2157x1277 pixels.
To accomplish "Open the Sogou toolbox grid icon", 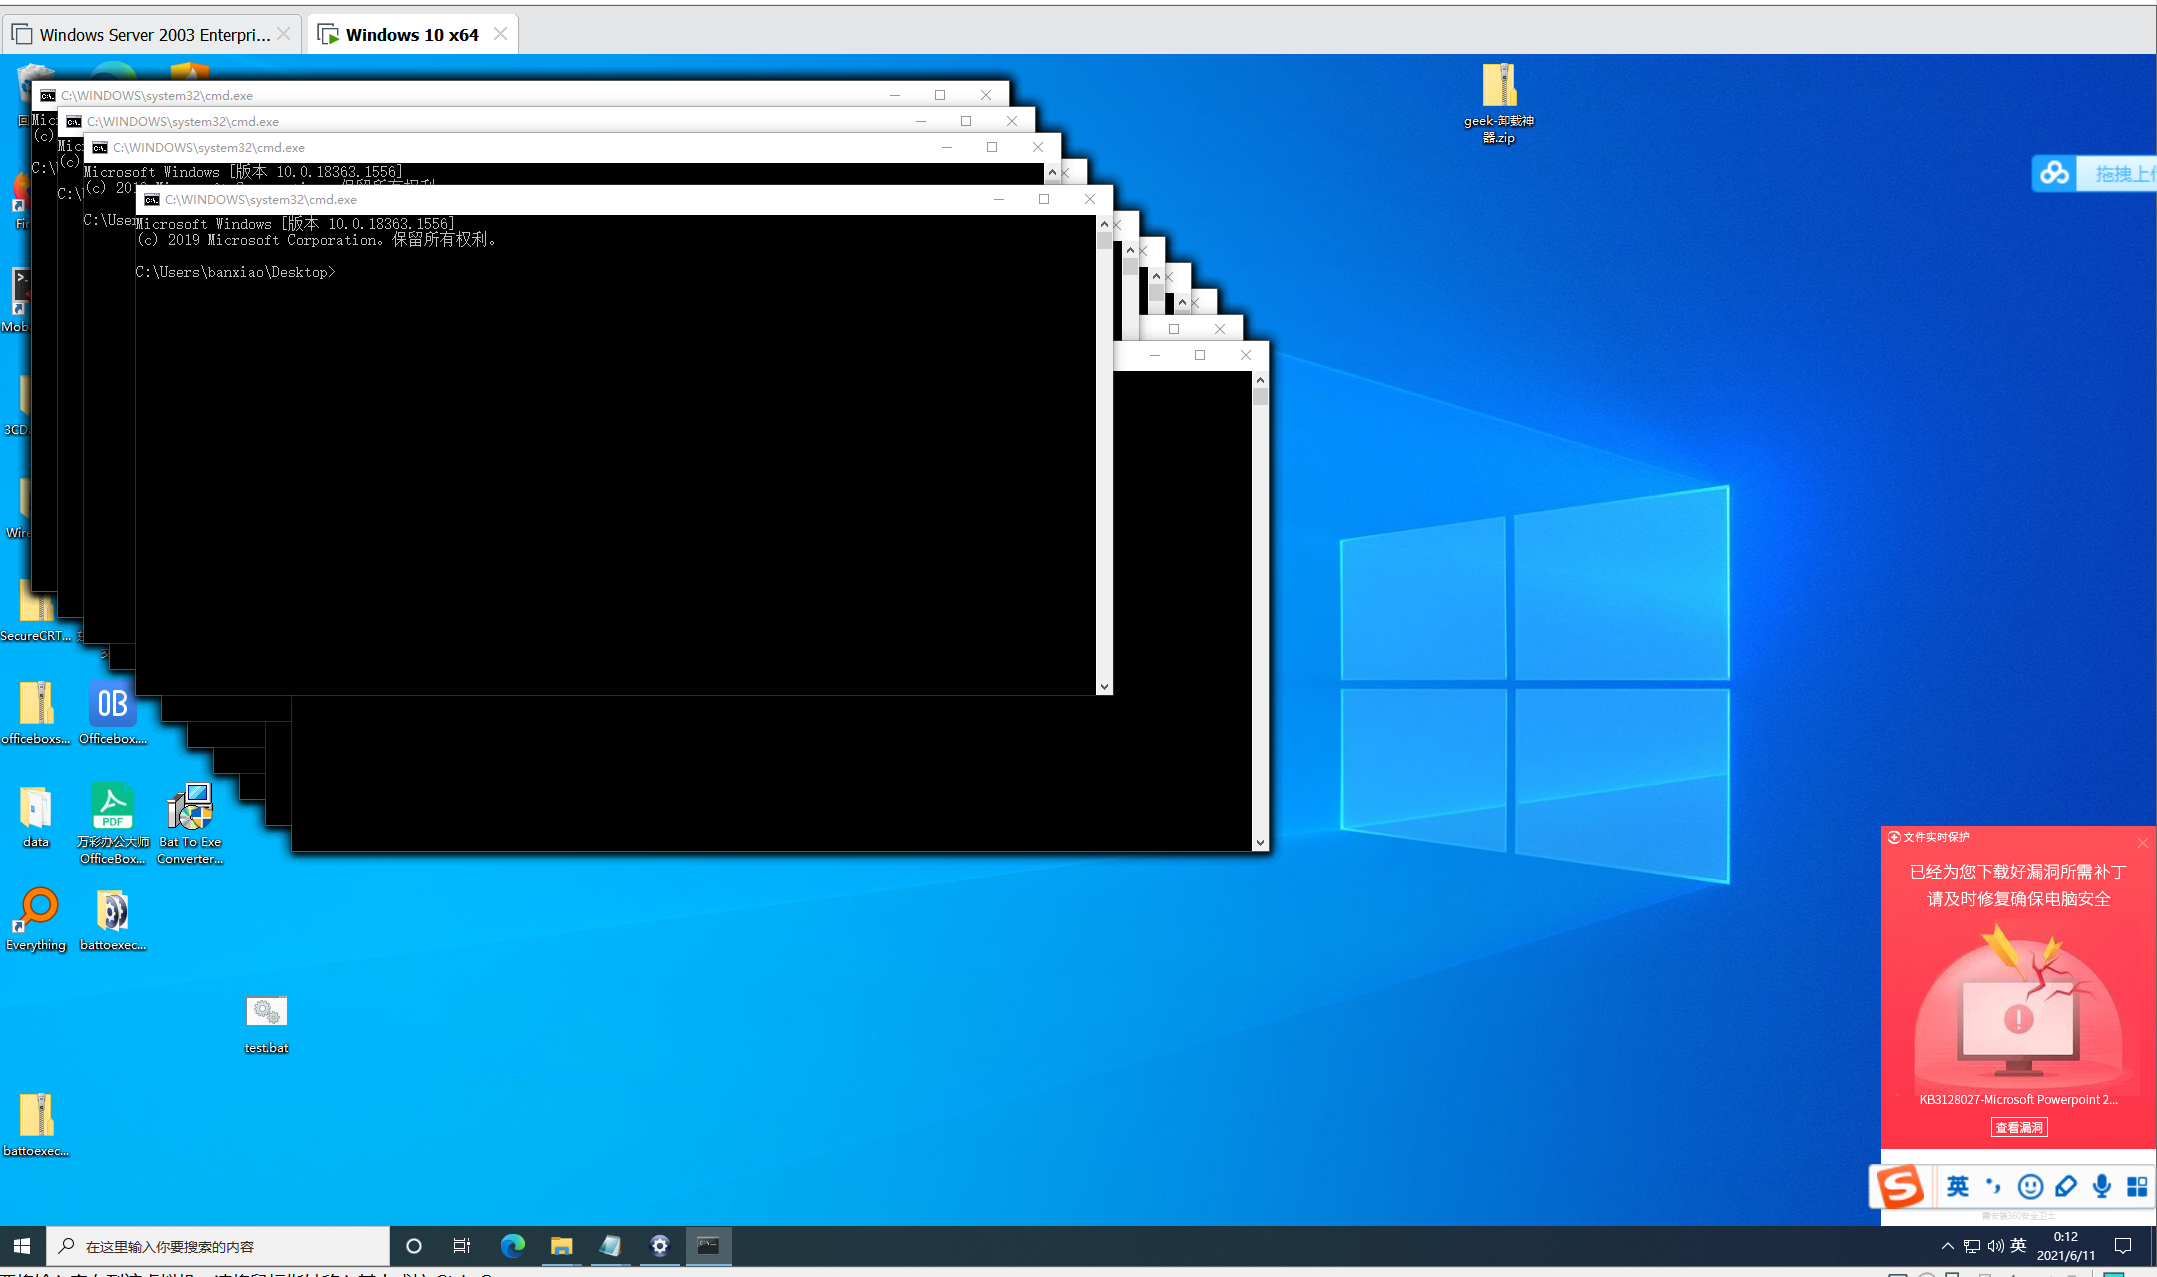I will pos(2137,1187).
